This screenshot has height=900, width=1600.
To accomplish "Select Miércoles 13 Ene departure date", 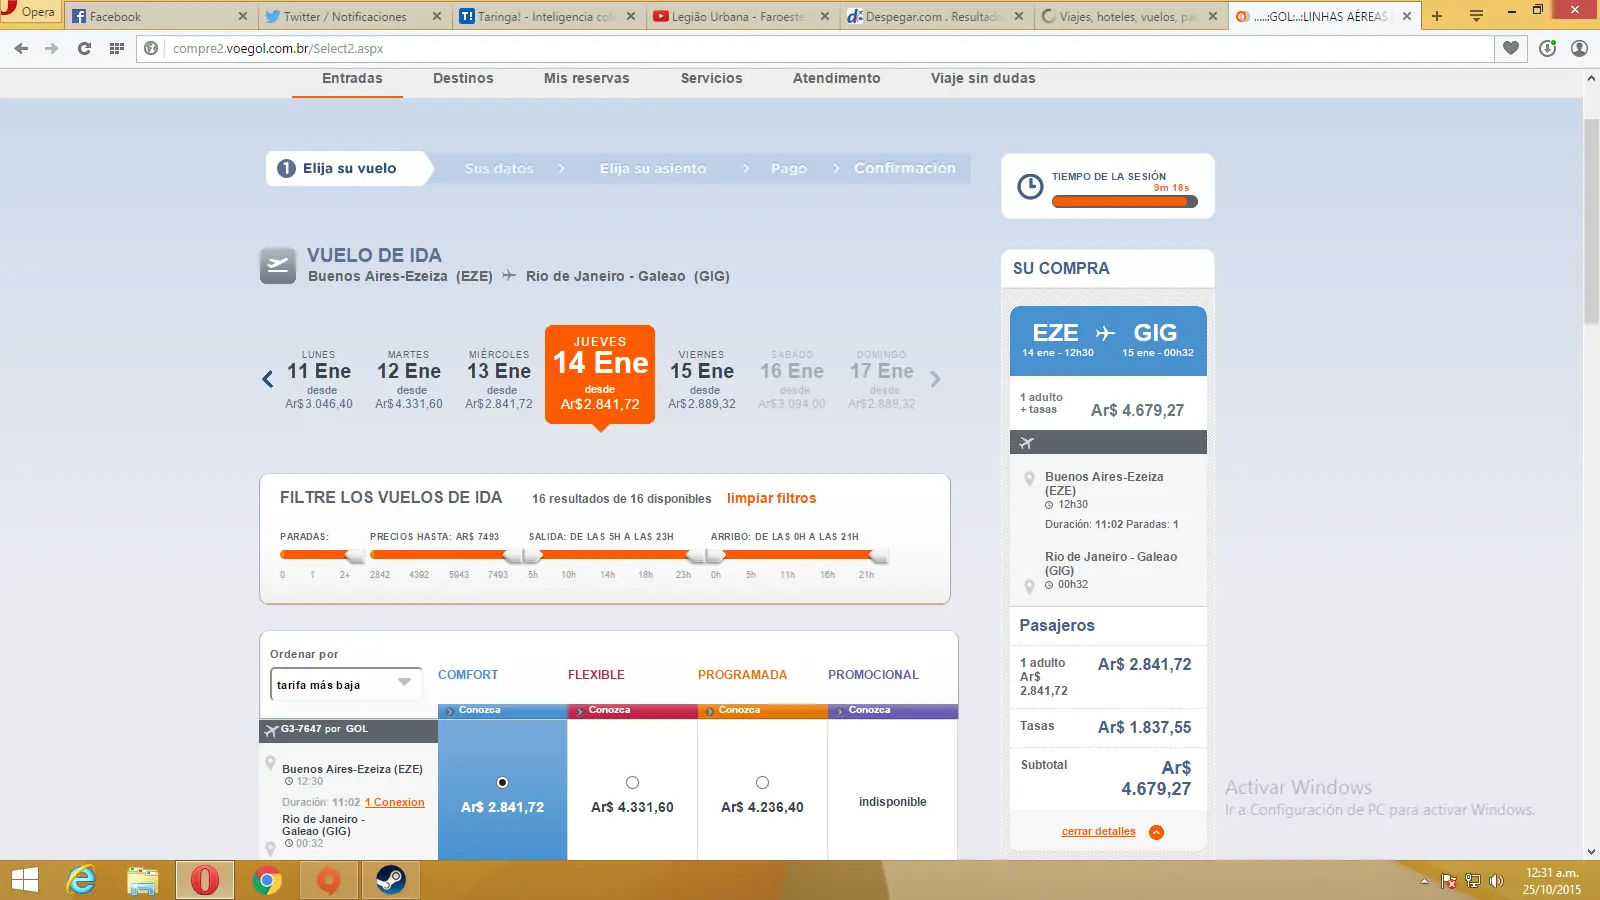I will click(499, 379).
